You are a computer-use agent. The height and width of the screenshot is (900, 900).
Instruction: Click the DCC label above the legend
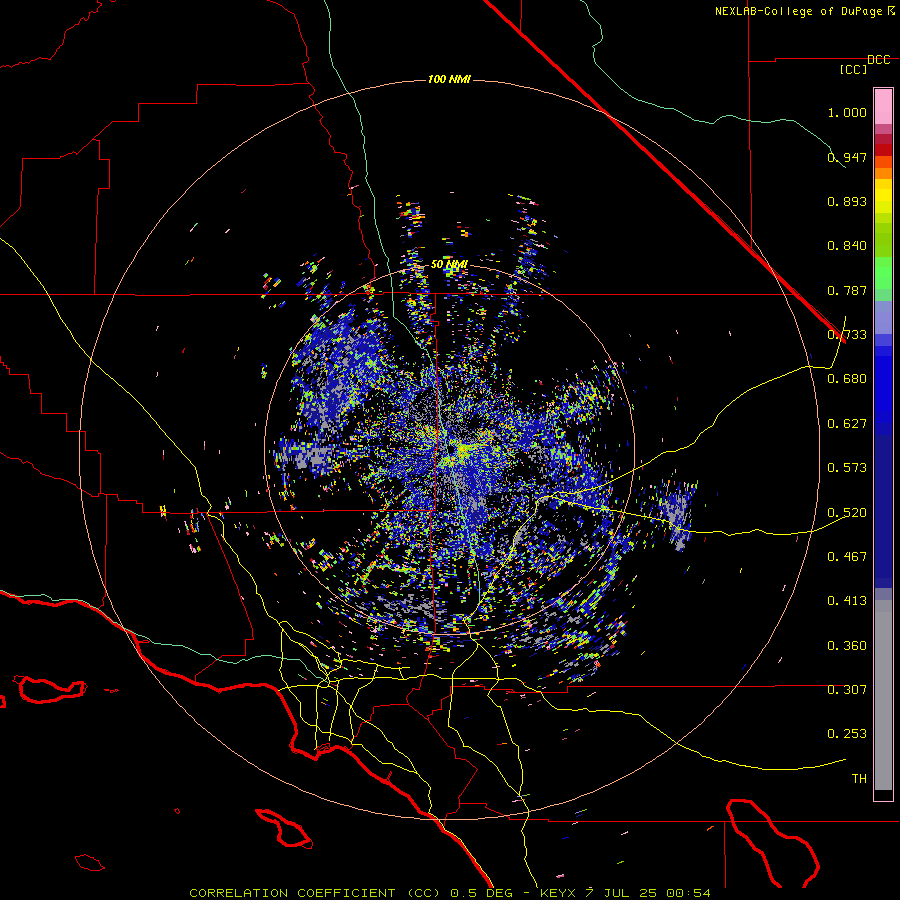coord(878,60)
